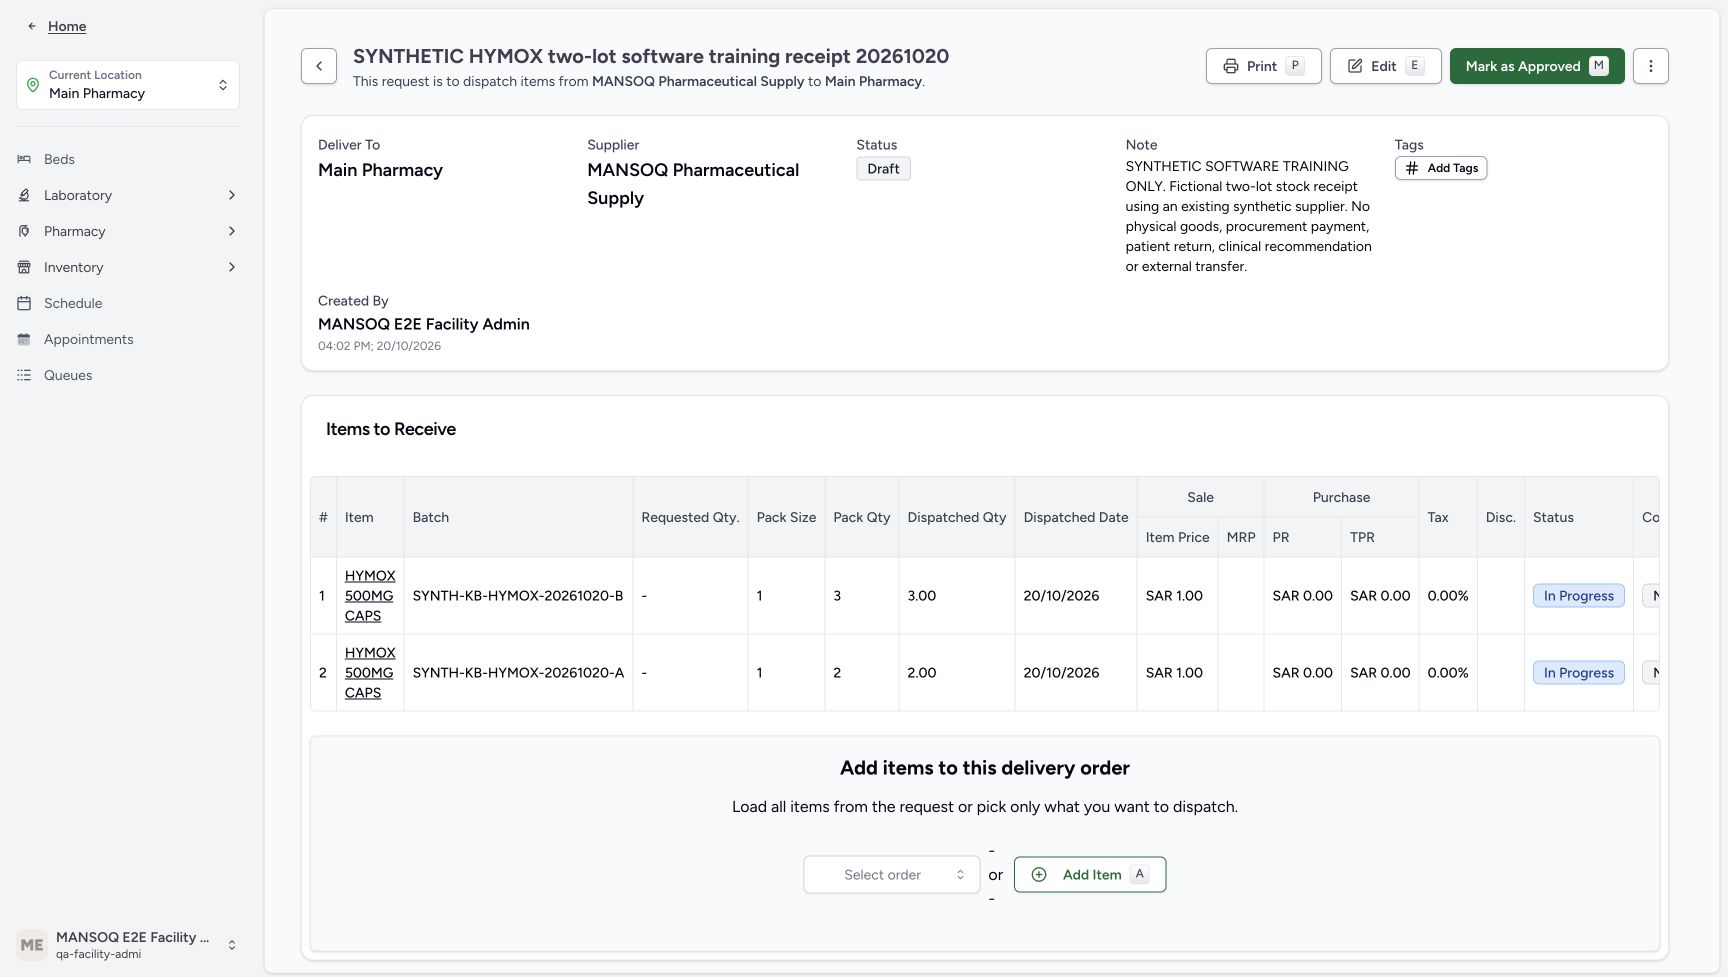Expand the Inventory menu chevron
This screenshot has width=1728, height=977.
point(232,267)
